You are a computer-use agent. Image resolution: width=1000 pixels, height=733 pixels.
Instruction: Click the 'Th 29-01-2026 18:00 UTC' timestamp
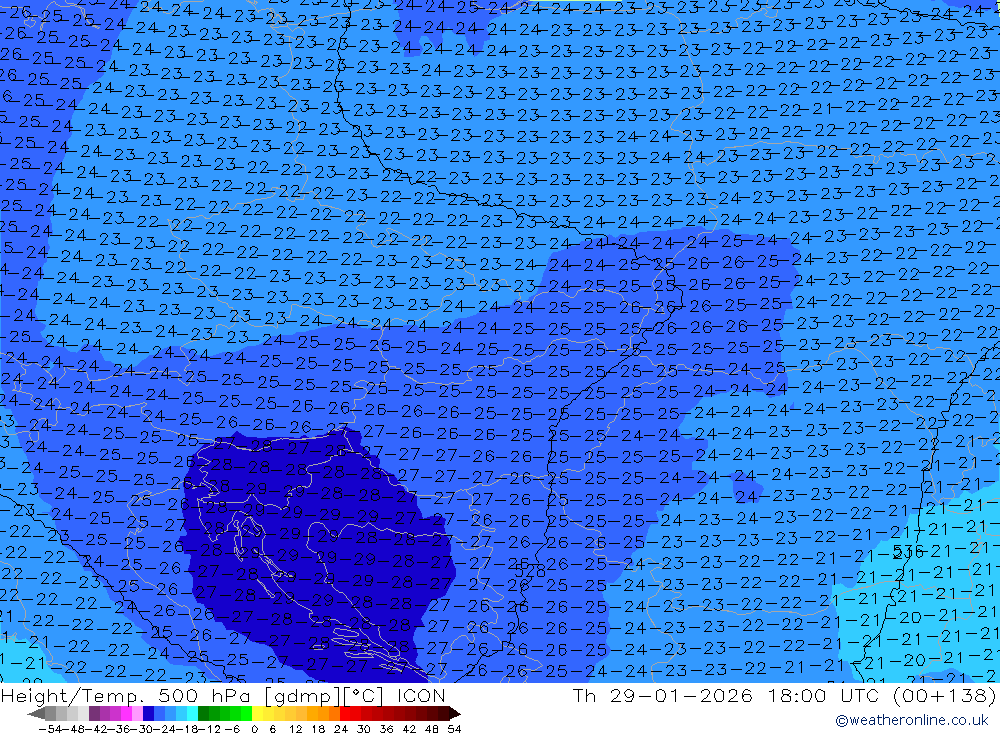tap(725, 695)
